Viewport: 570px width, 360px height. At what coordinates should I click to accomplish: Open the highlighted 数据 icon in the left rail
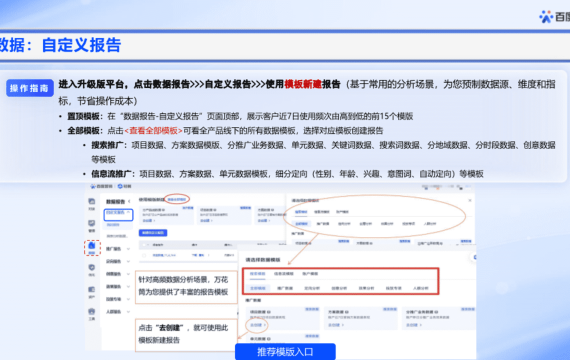[x=92, y=246]
